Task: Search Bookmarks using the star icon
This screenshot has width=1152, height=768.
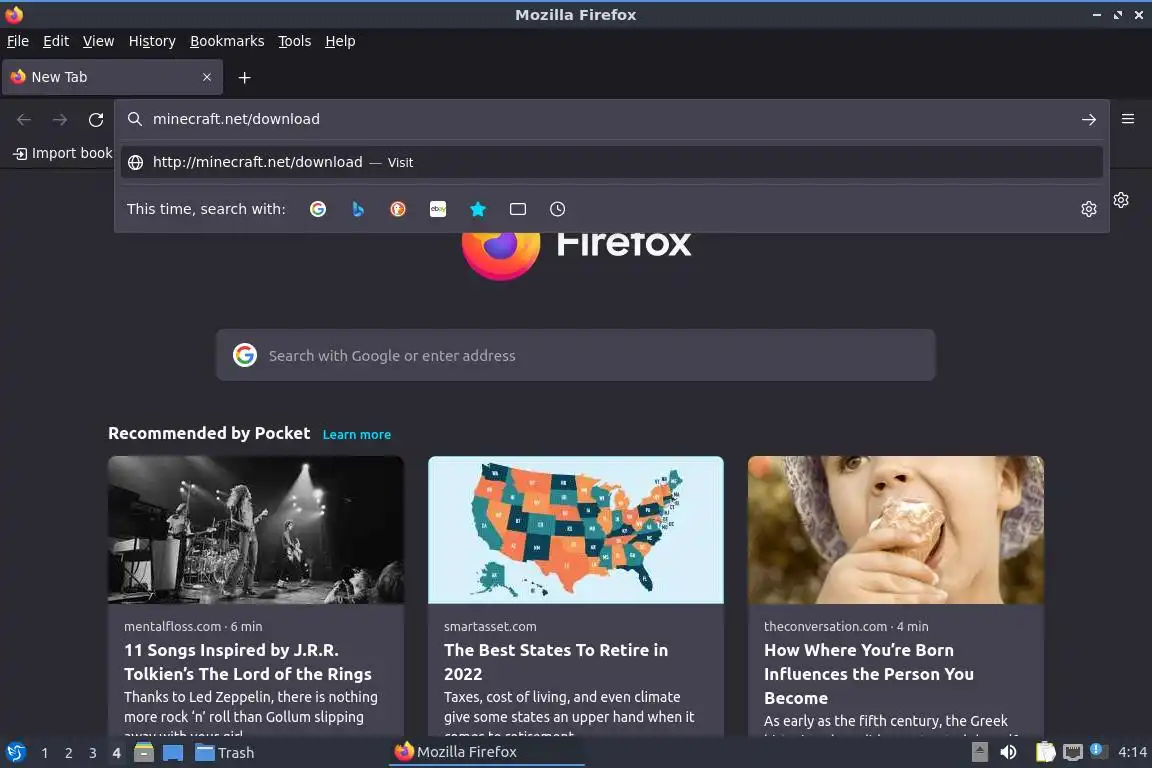Action: [478, 209]
